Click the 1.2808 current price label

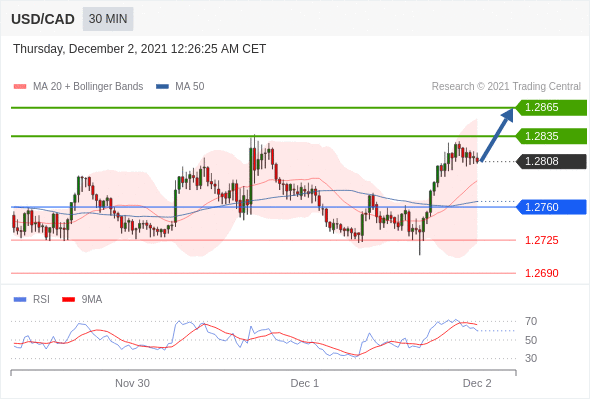coord(551,161)
